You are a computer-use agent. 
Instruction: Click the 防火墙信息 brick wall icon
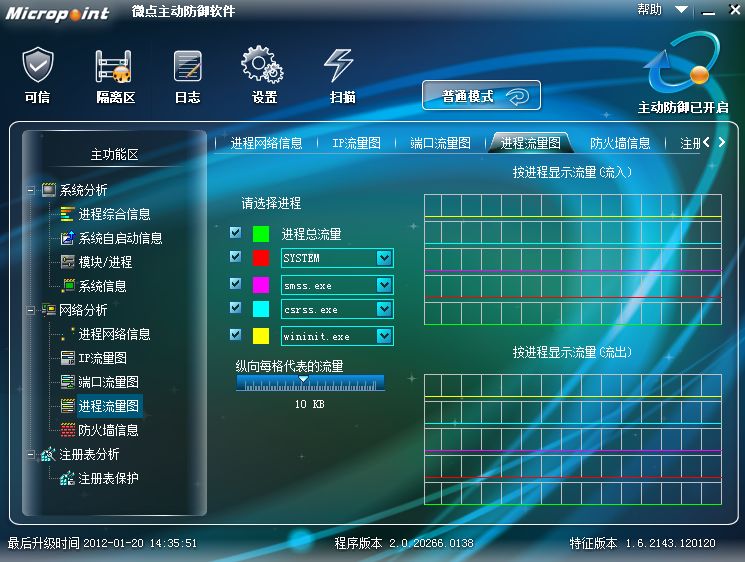67,430
